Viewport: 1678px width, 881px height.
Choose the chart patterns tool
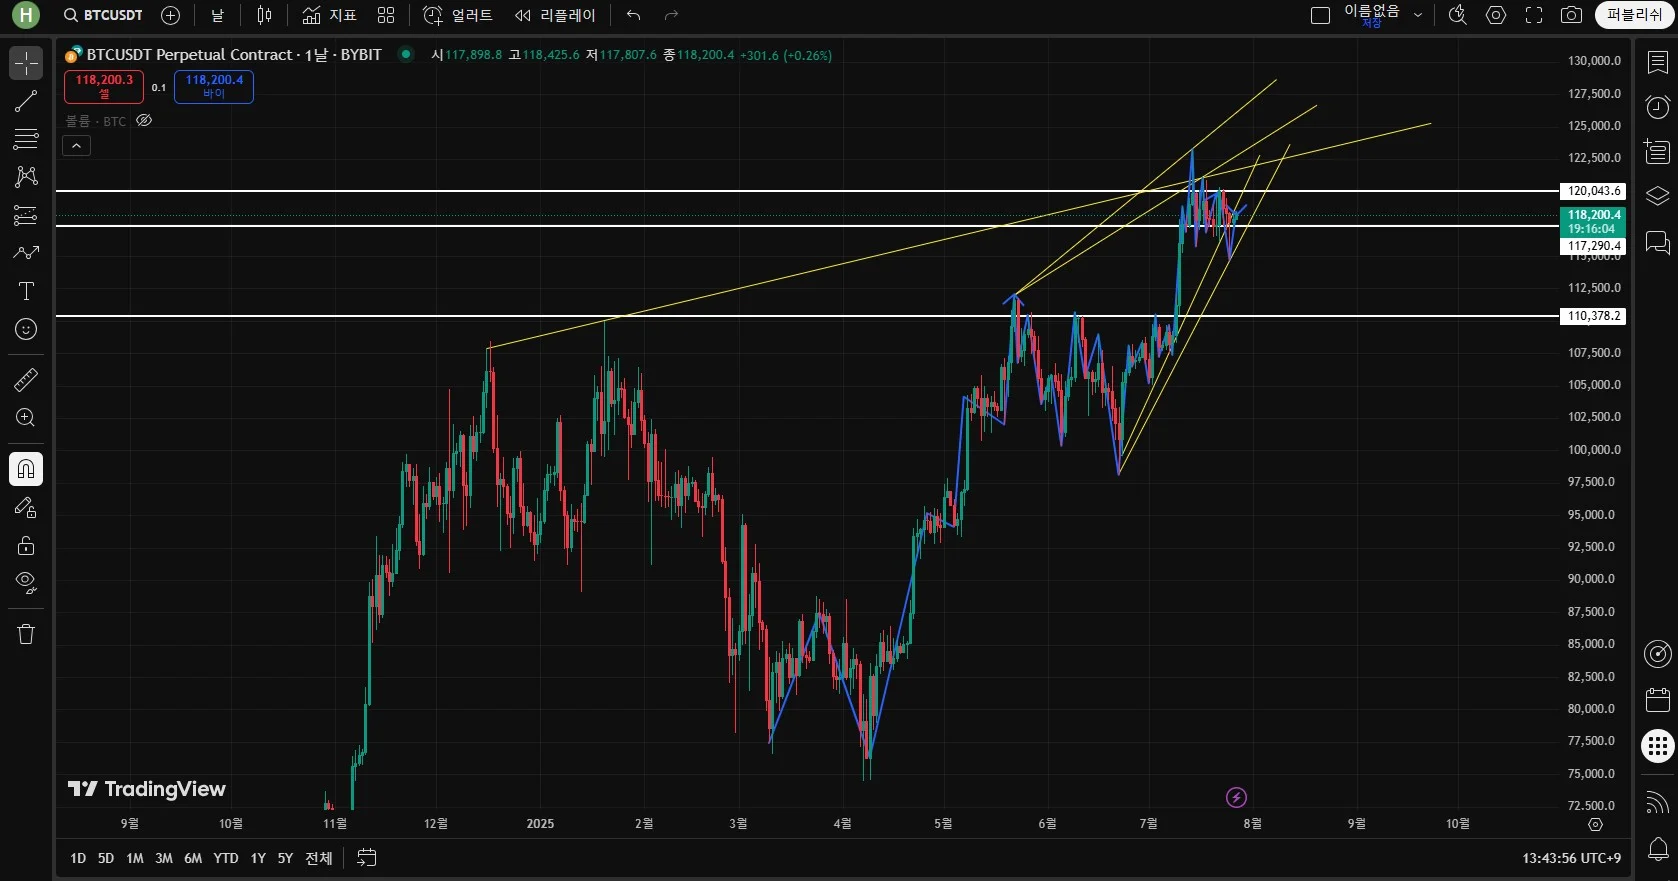click(x=26, y=177)
